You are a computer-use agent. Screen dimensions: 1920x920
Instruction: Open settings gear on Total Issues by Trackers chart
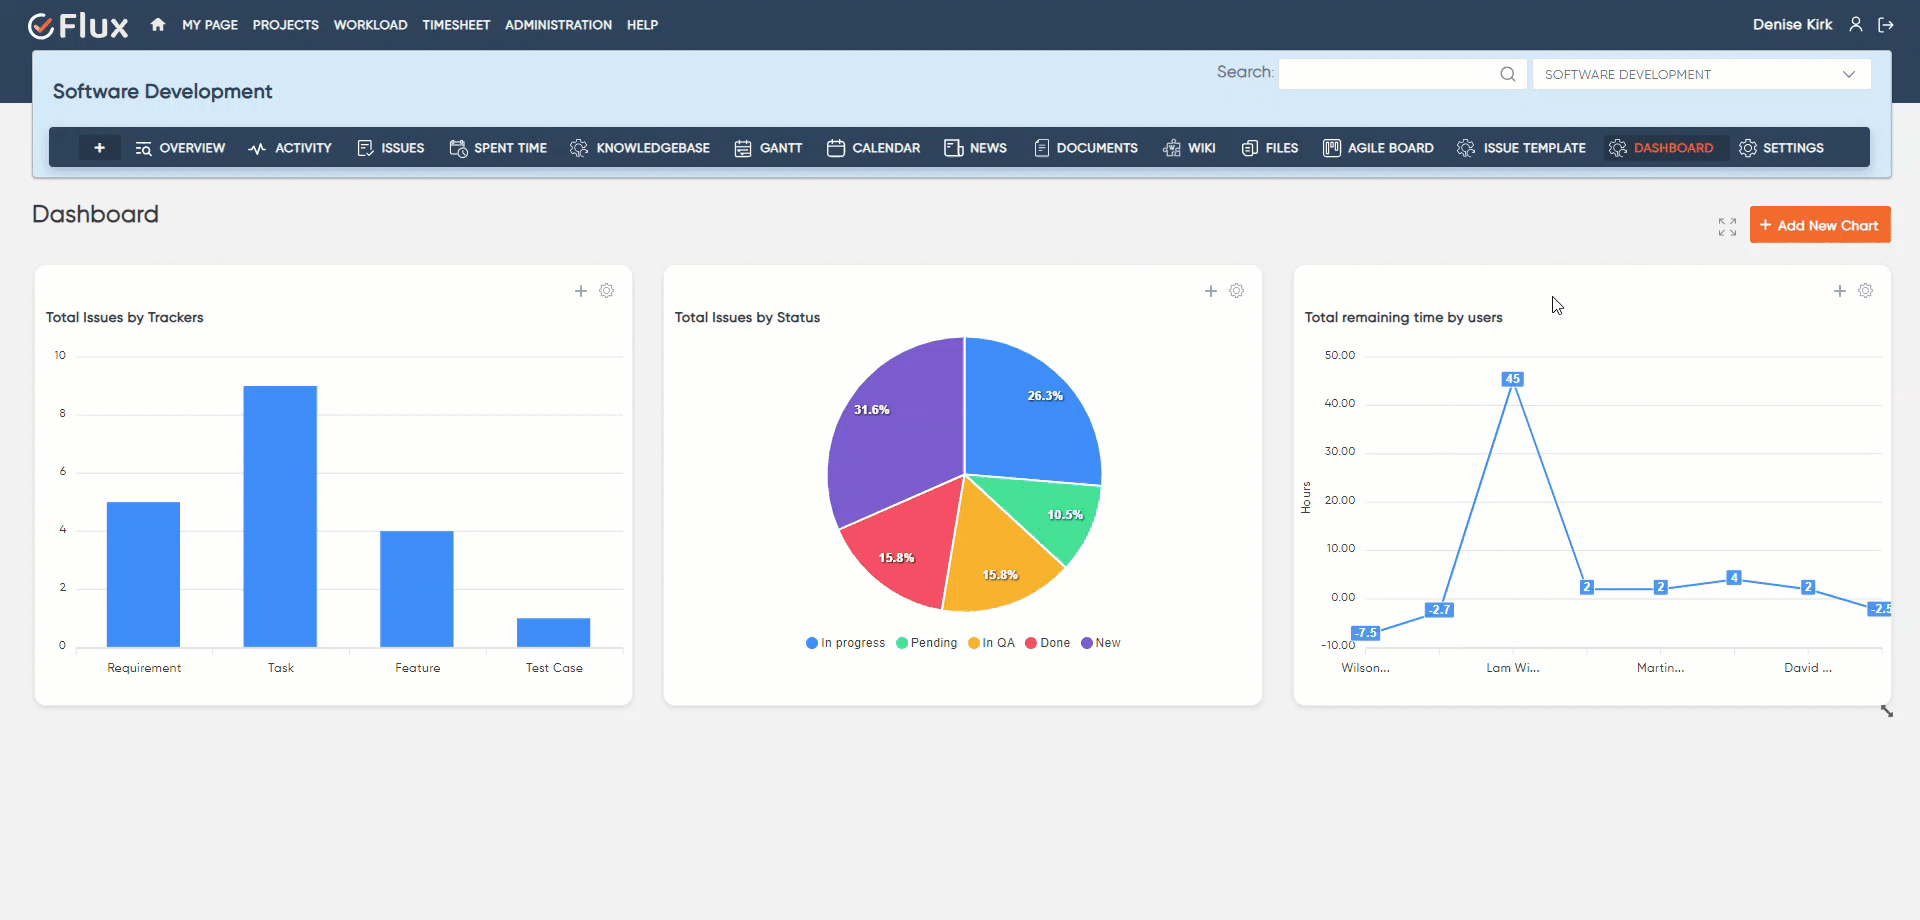pos(606,291)
